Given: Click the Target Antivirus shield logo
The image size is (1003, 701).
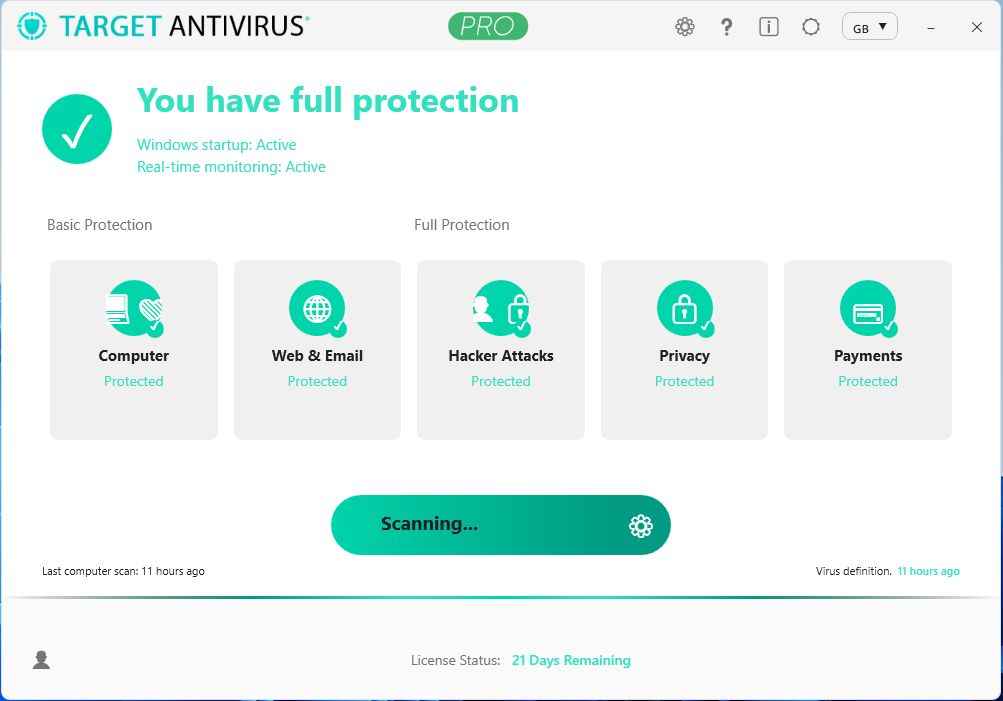Looking at the screenshot, I should click(x=33, y=26).
